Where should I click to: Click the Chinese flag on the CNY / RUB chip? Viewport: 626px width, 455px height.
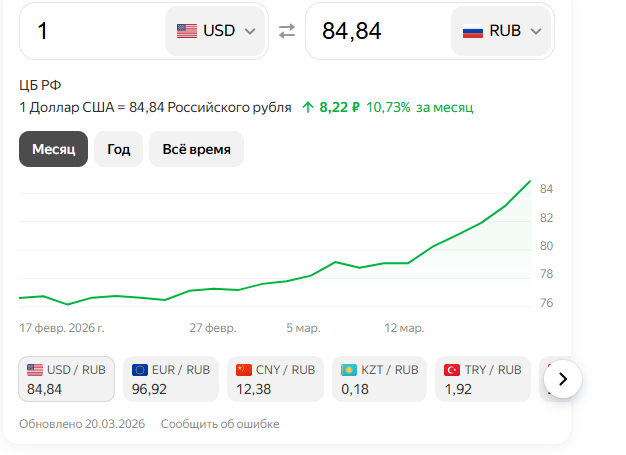(244, 370)
